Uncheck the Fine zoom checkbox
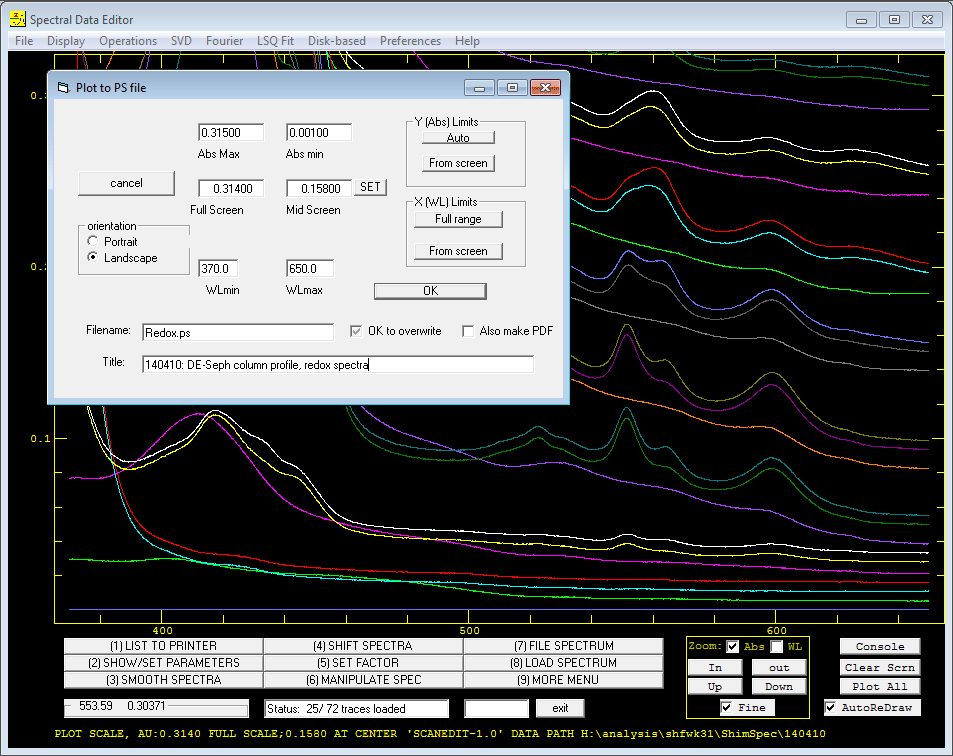This screenshot has width=953, height=756. tap(726, 707)
